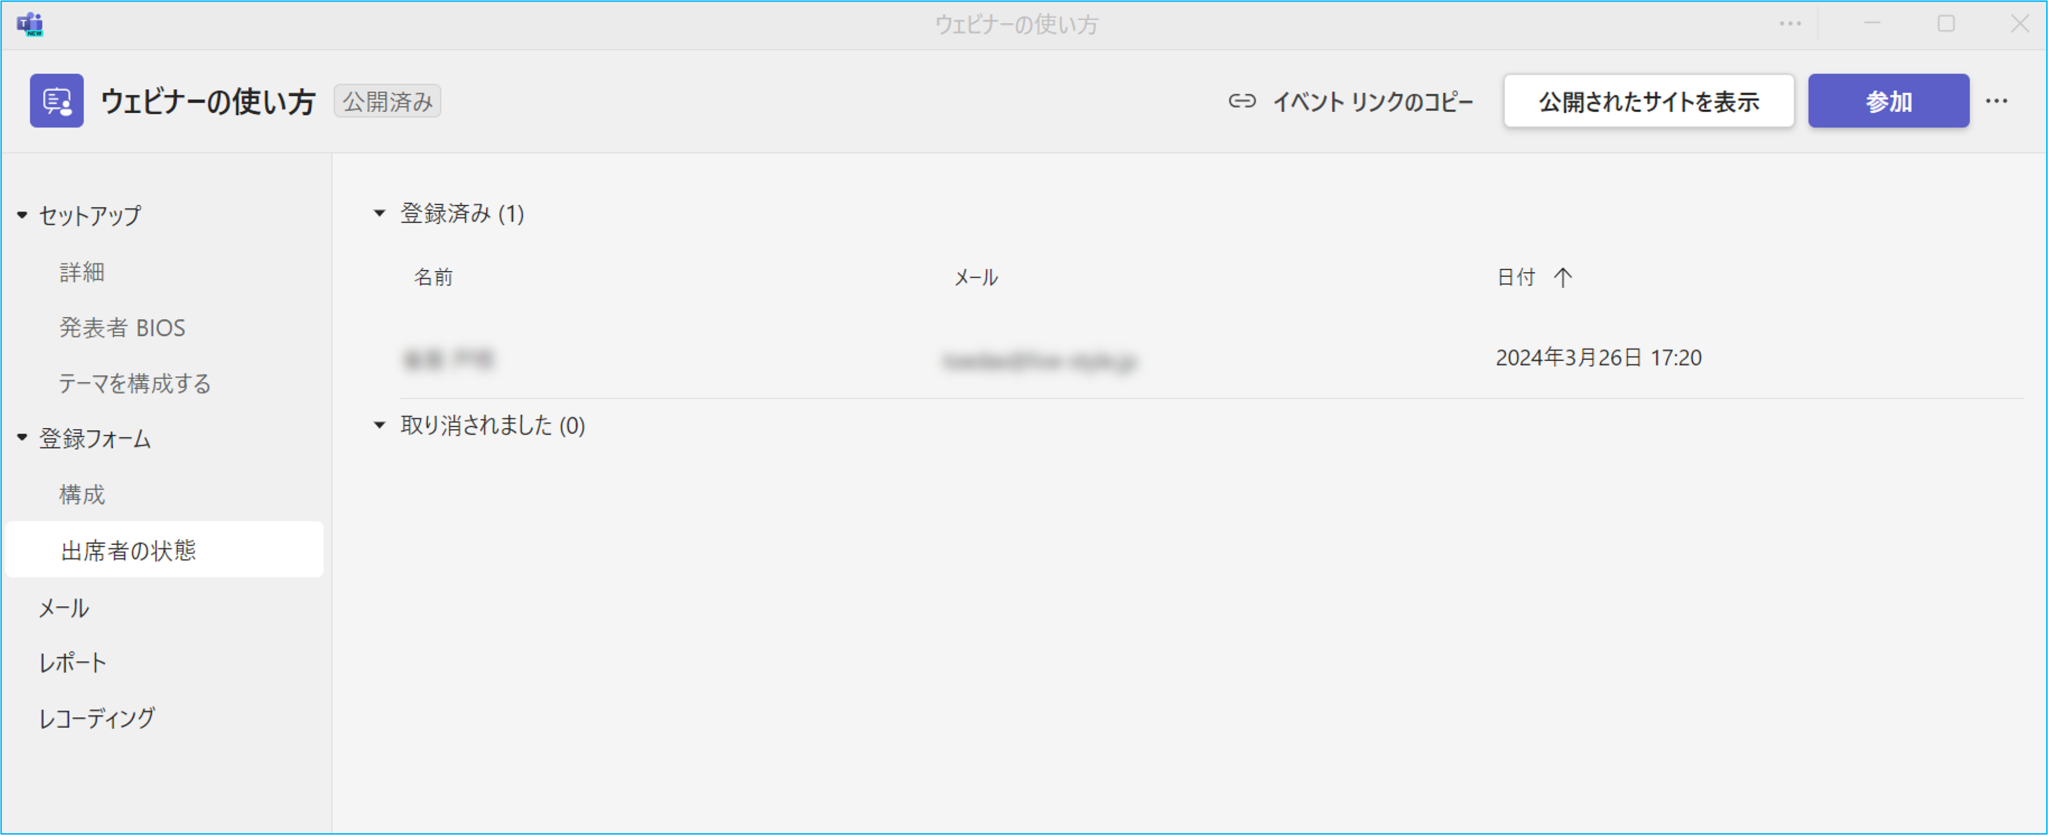Viewport: 2048px width, 835px height.
Task: Click 公開されたサイトを表示 button
Action: point(1649,101)
